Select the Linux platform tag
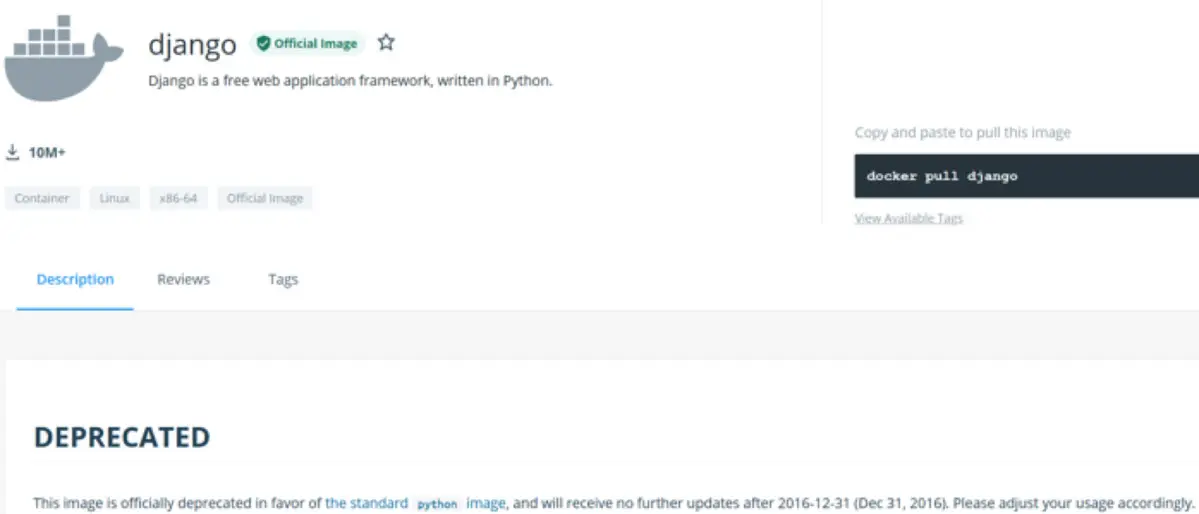 114,198
